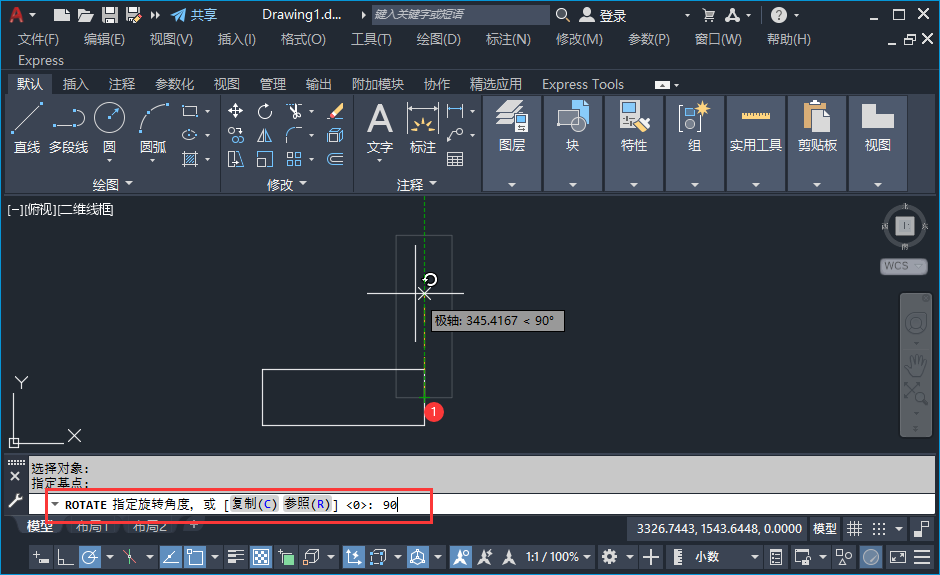Expand the 修改 panel flyout
Viewport: 940px width, 575px height.
tap(287, 184)
